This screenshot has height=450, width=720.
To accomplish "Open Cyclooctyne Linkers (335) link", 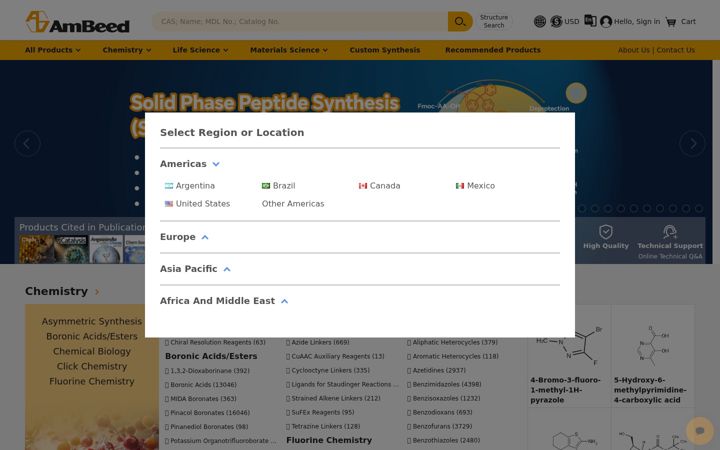I will click(328, 371).
